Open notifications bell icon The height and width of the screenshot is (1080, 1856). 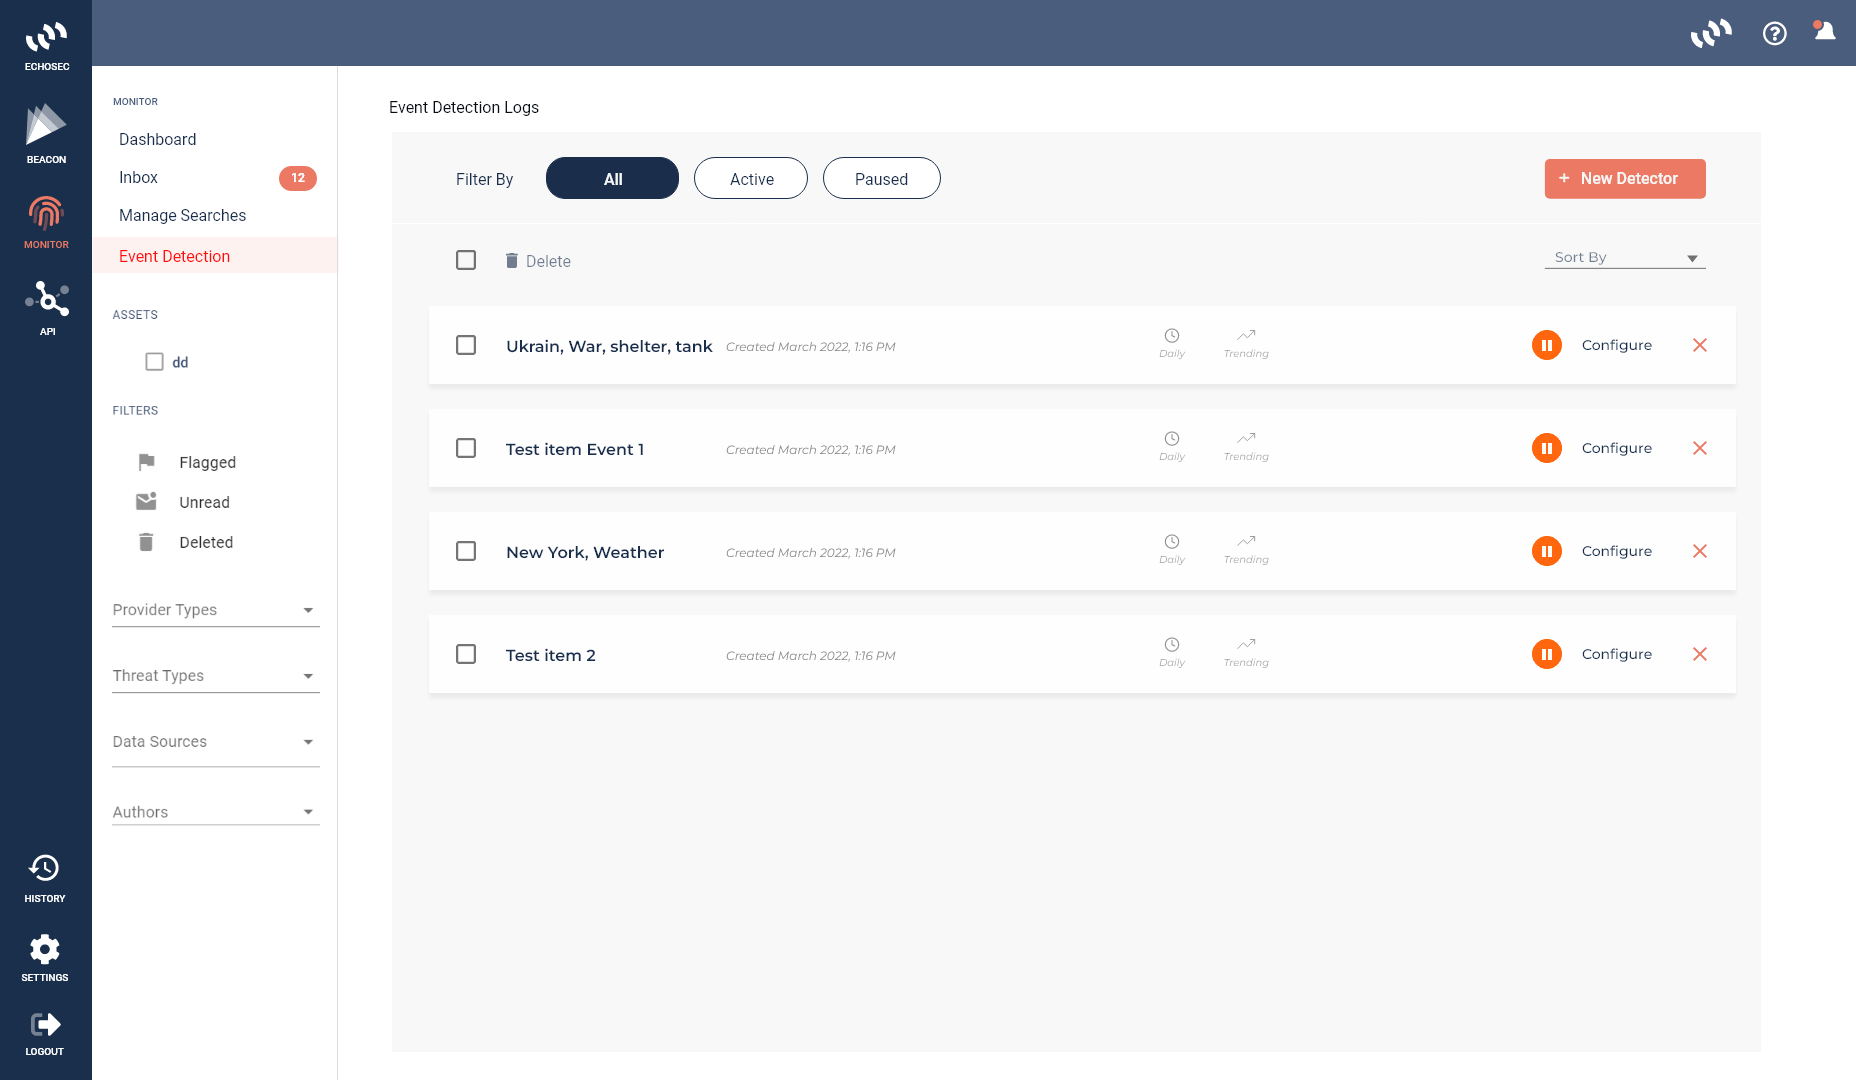pos(1825,31)
